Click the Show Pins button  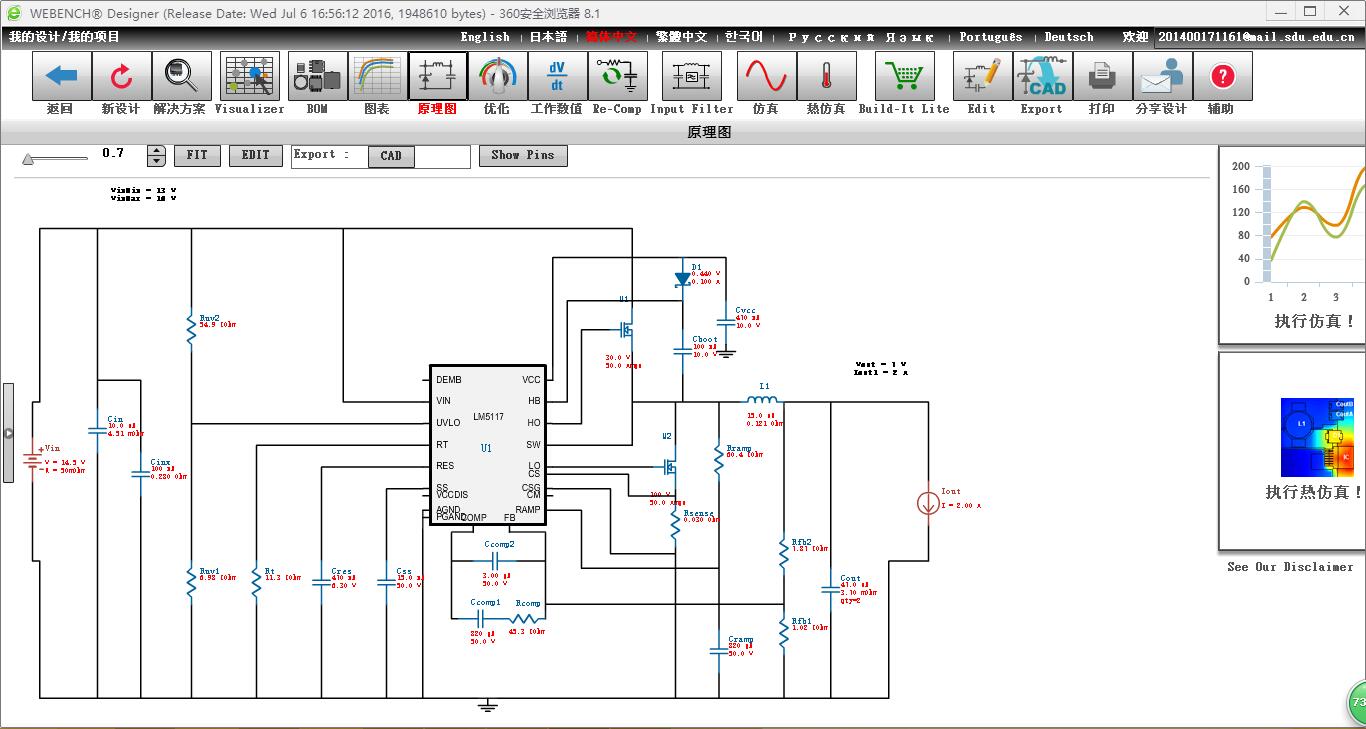pos(523,155)
